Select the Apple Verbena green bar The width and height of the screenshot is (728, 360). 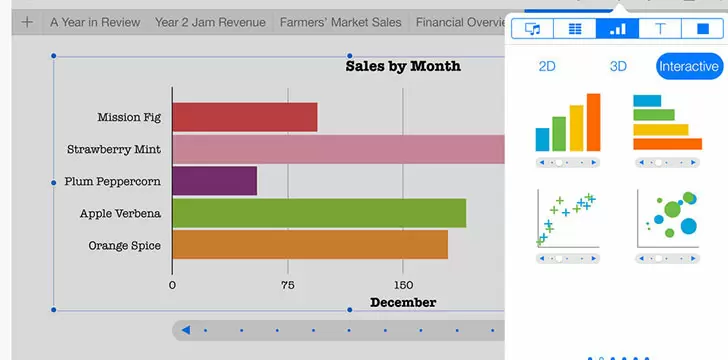tap(319, 213)
